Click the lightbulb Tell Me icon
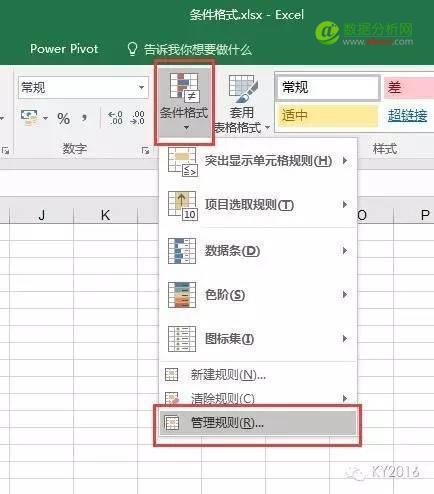This screenshot has height=494, width=434. click(x=132, y=49)
